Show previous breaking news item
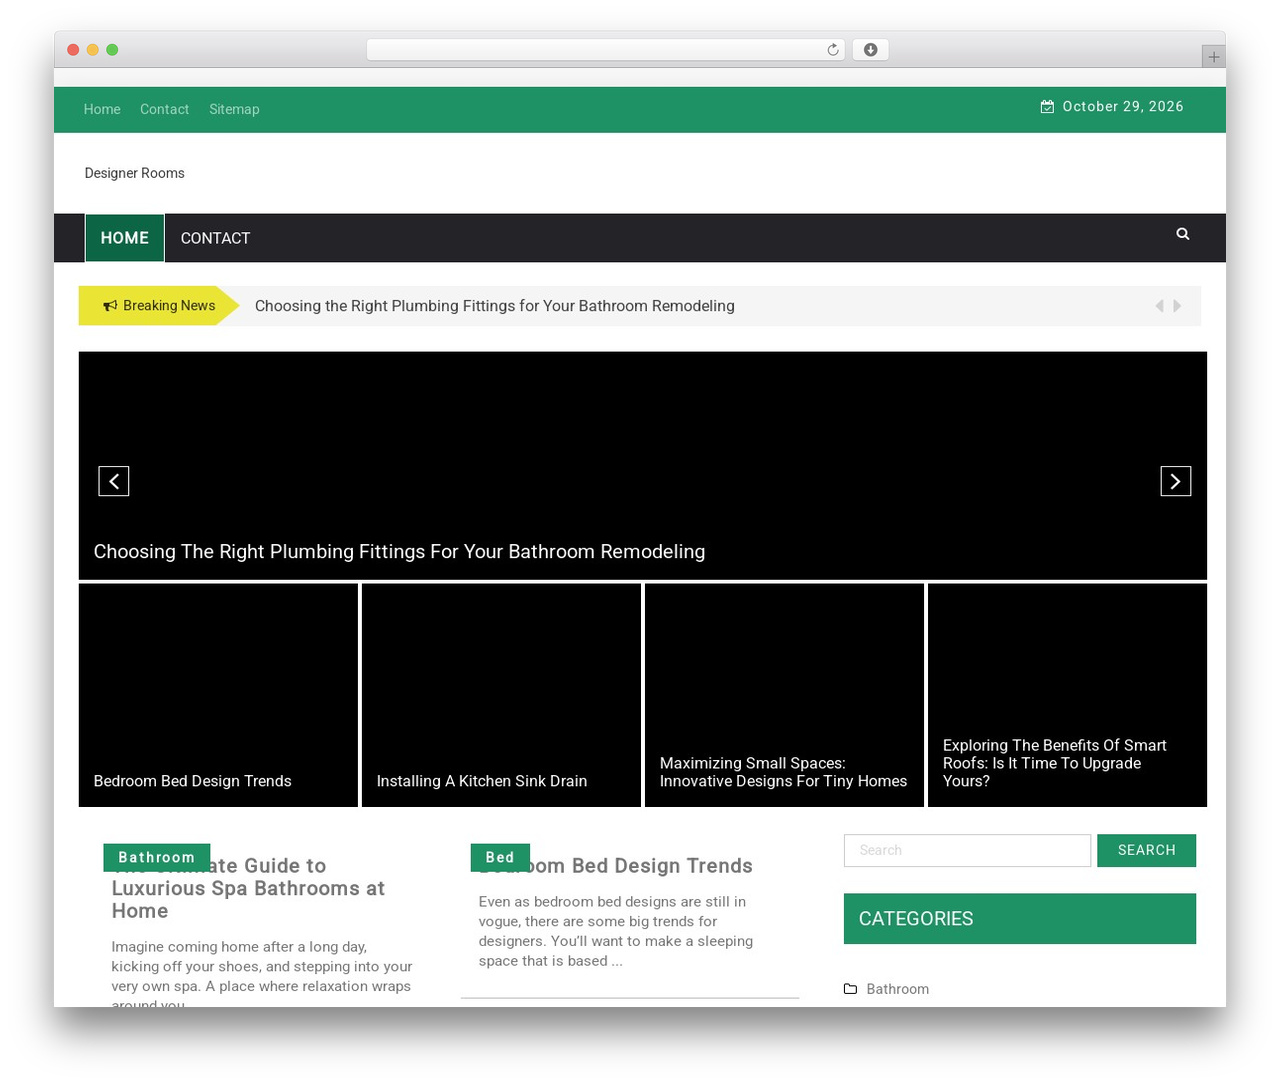The height and width of the screenshot is (1084, 1280). 1159,306
